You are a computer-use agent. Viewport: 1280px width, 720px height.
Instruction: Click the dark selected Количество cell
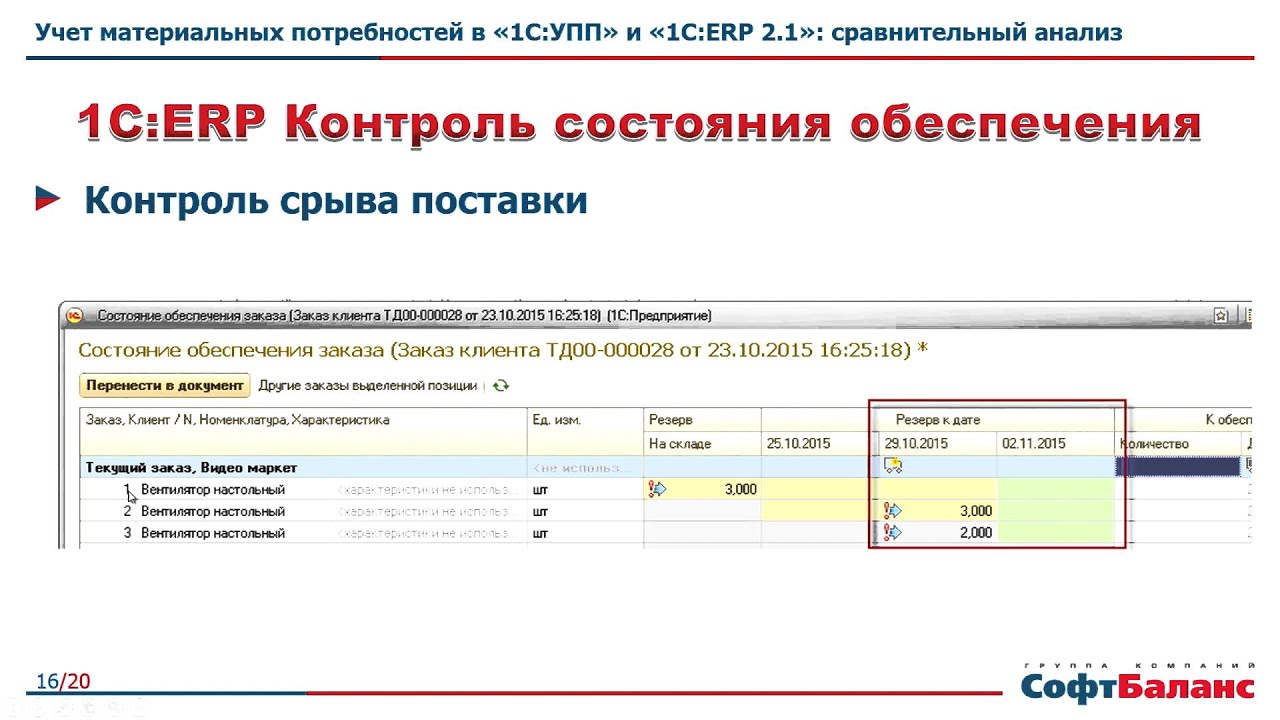pos(1178,467)
